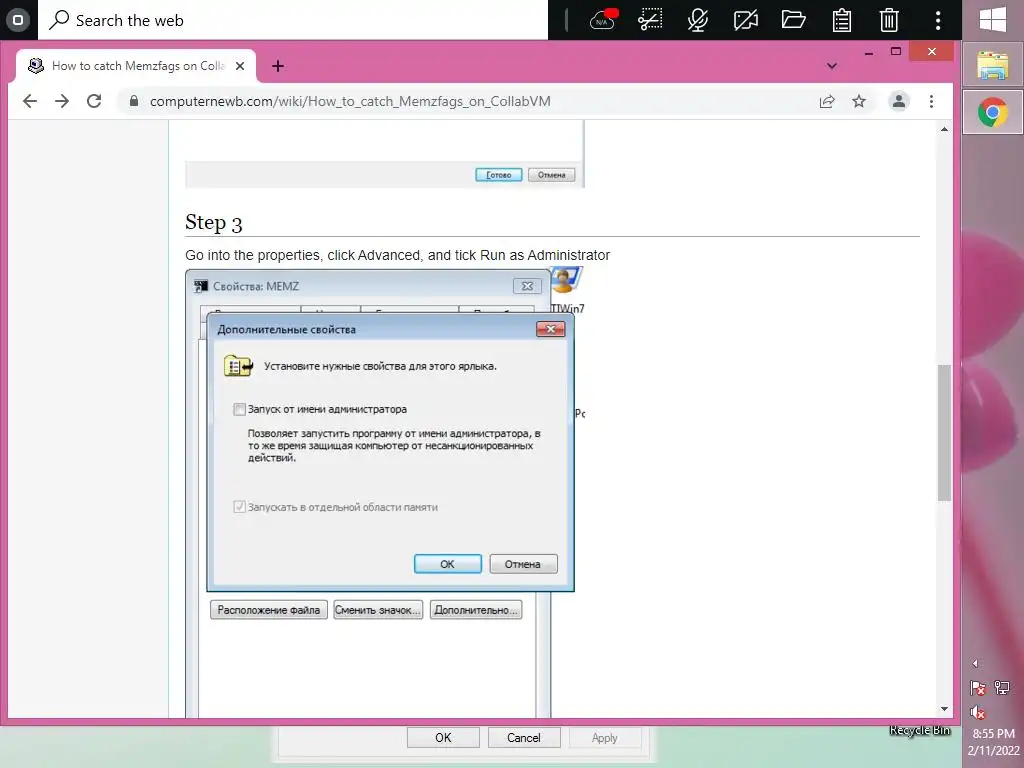Screen dimensions: 1024x768
Task: Show hidden tray icons arrow
Action: click(975, 664)
